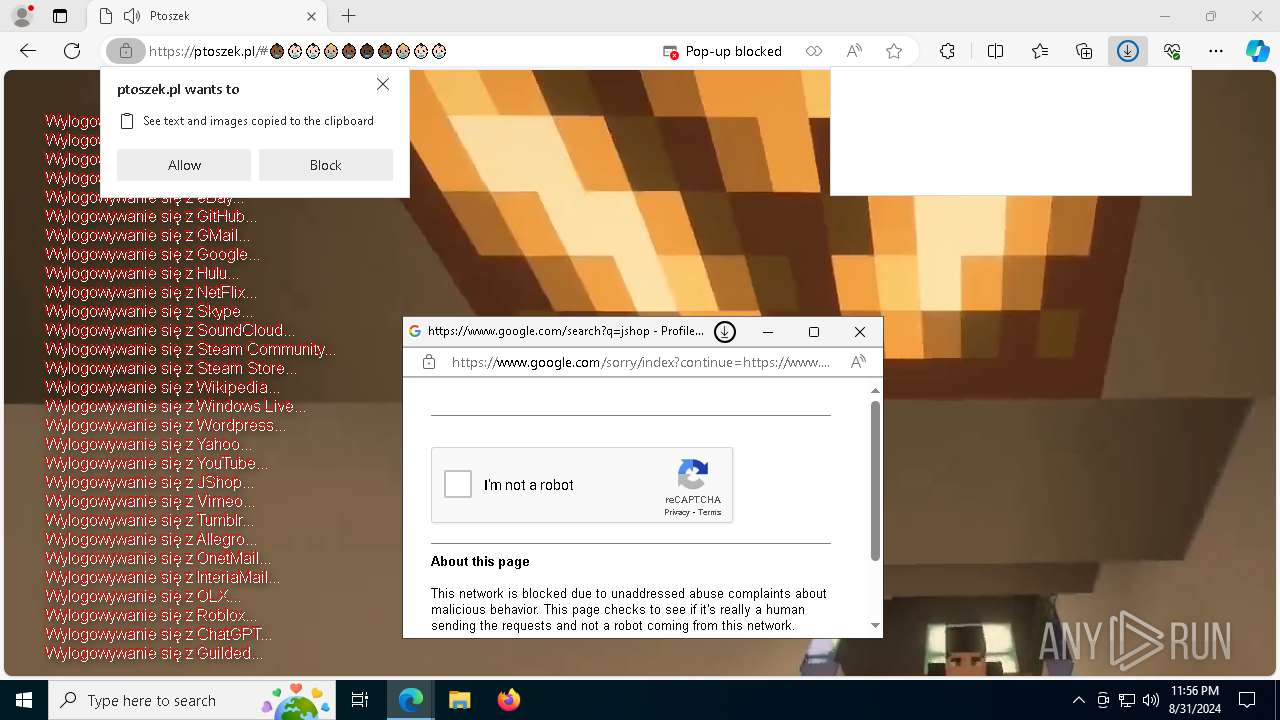Open the tab actions menu icon
Viewport: 1280px width, 720px height.
(60, 16)
